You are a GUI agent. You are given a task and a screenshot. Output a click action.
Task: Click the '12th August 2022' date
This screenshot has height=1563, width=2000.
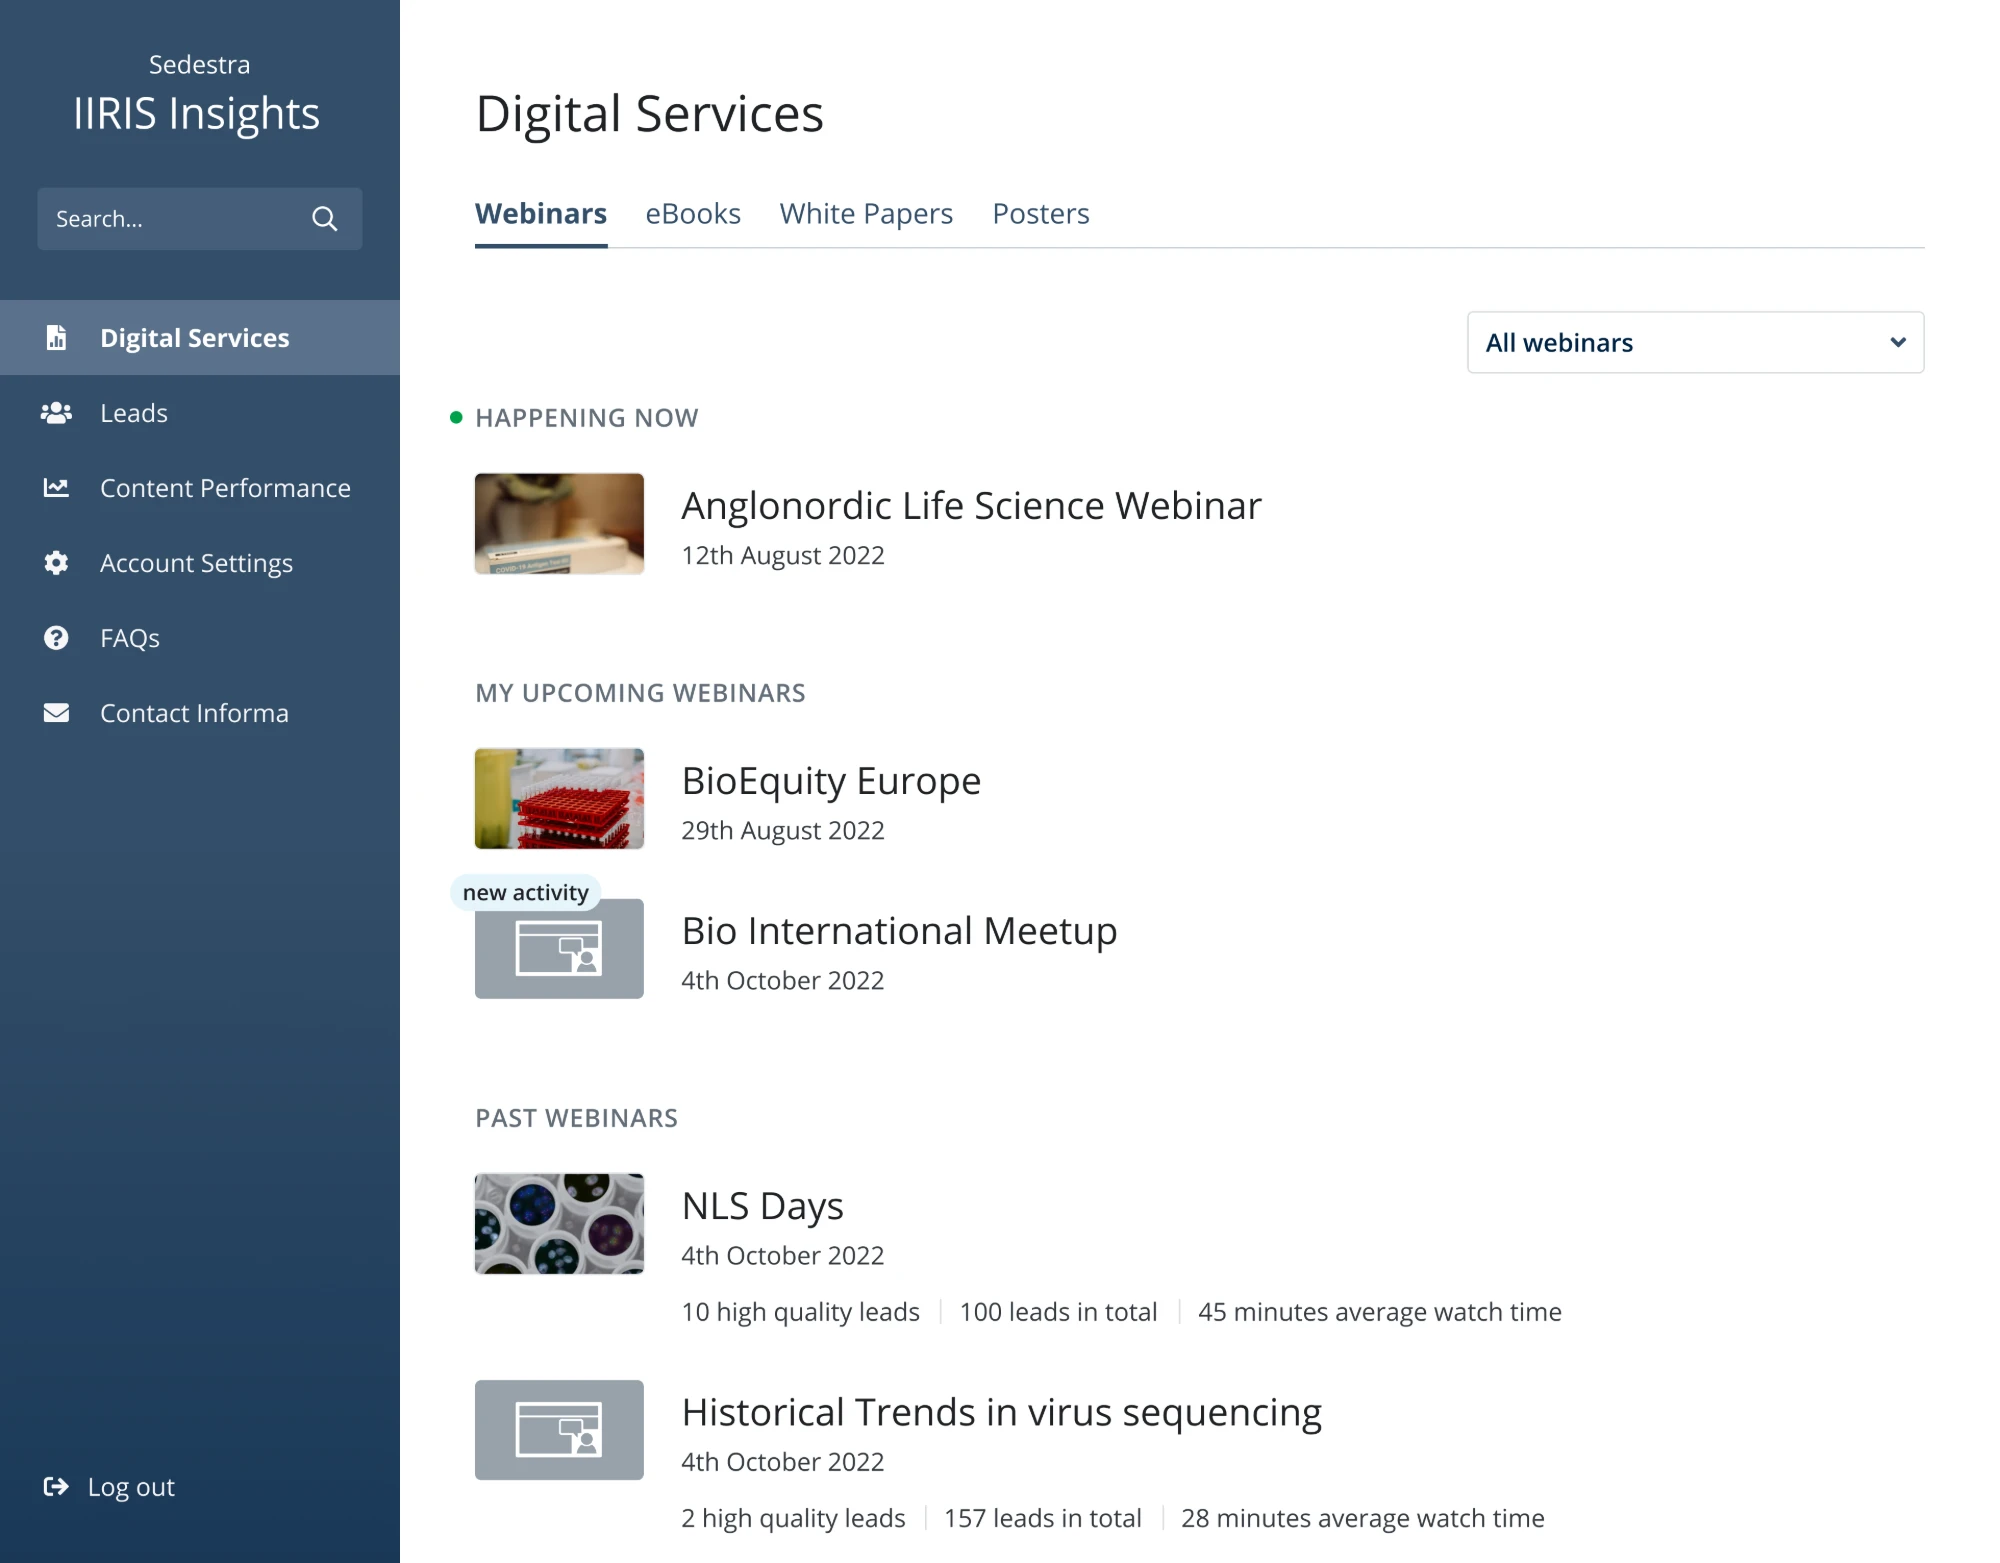(783, 556)
